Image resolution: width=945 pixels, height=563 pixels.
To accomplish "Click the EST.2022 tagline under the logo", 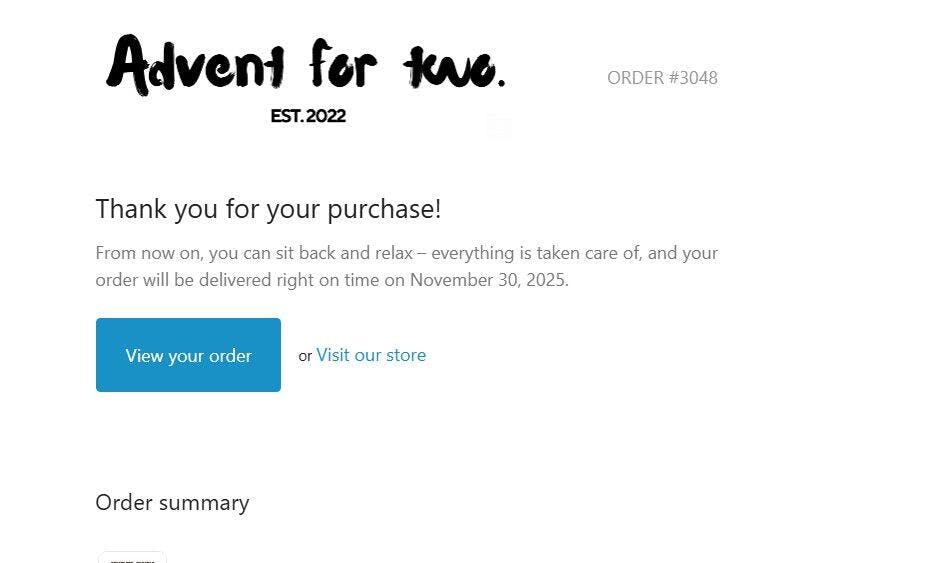I will click(308, 116).
